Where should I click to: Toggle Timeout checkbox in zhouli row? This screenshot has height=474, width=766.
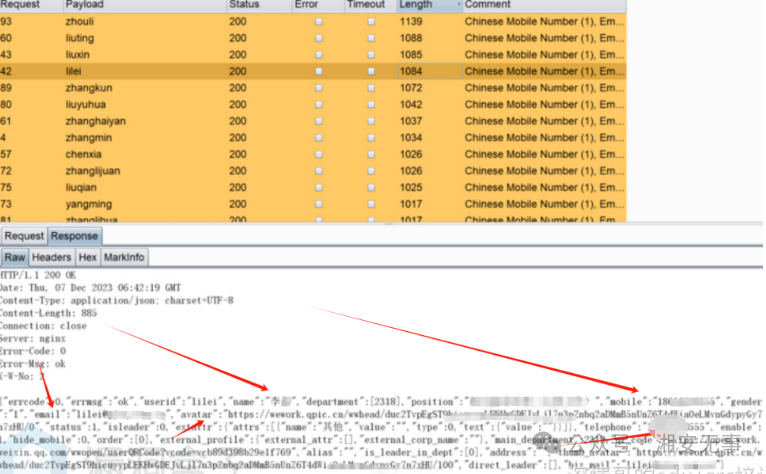click(x=371, y=22)
